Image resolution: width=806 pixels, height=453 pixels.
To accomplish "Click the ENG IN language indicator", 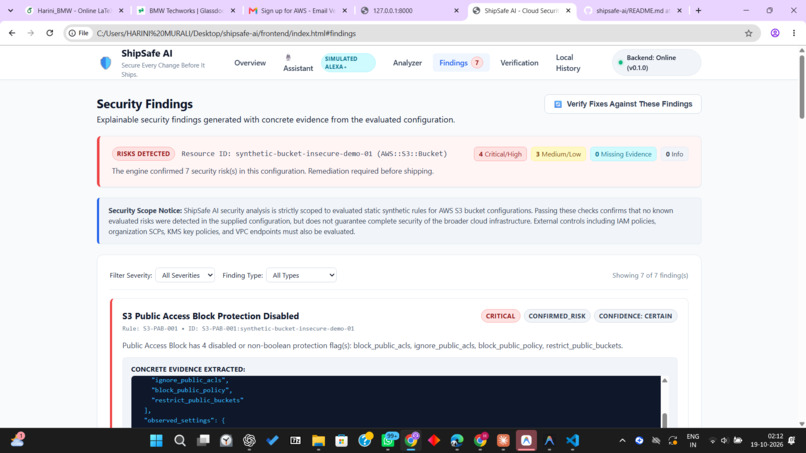I will pyautogui.click(x=692, y=441).
